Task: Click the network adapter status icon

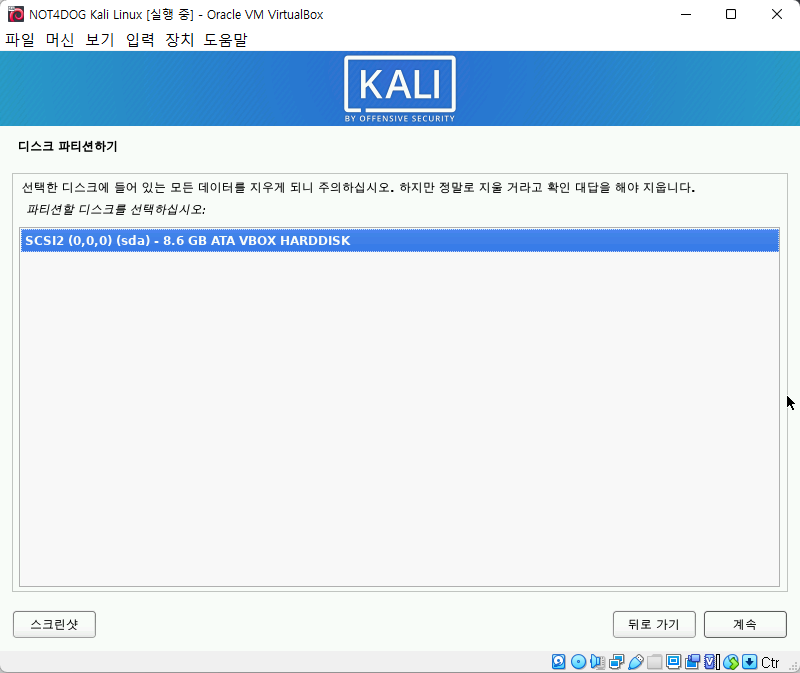Action: click(x=616, y=662)
